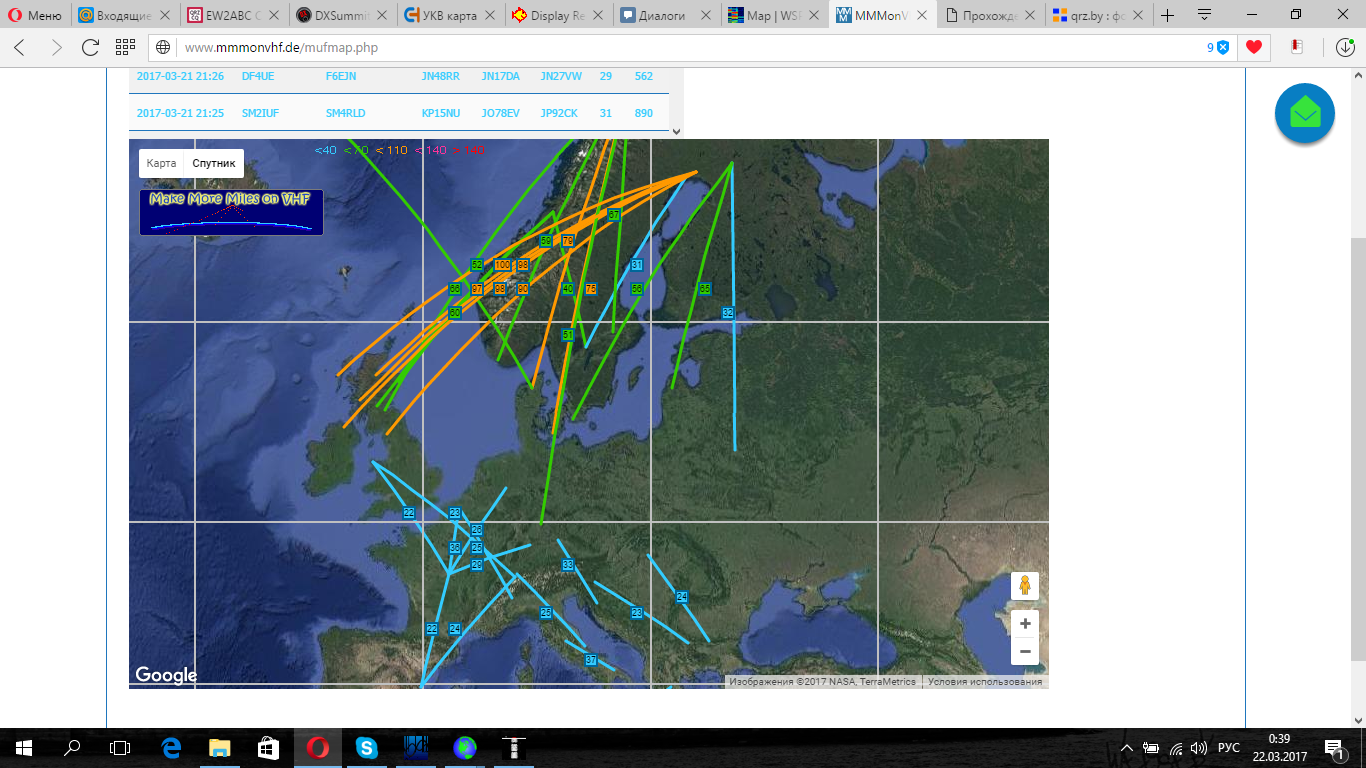Reload the current page
The image size is (1366, 768).
coord(90,47)
